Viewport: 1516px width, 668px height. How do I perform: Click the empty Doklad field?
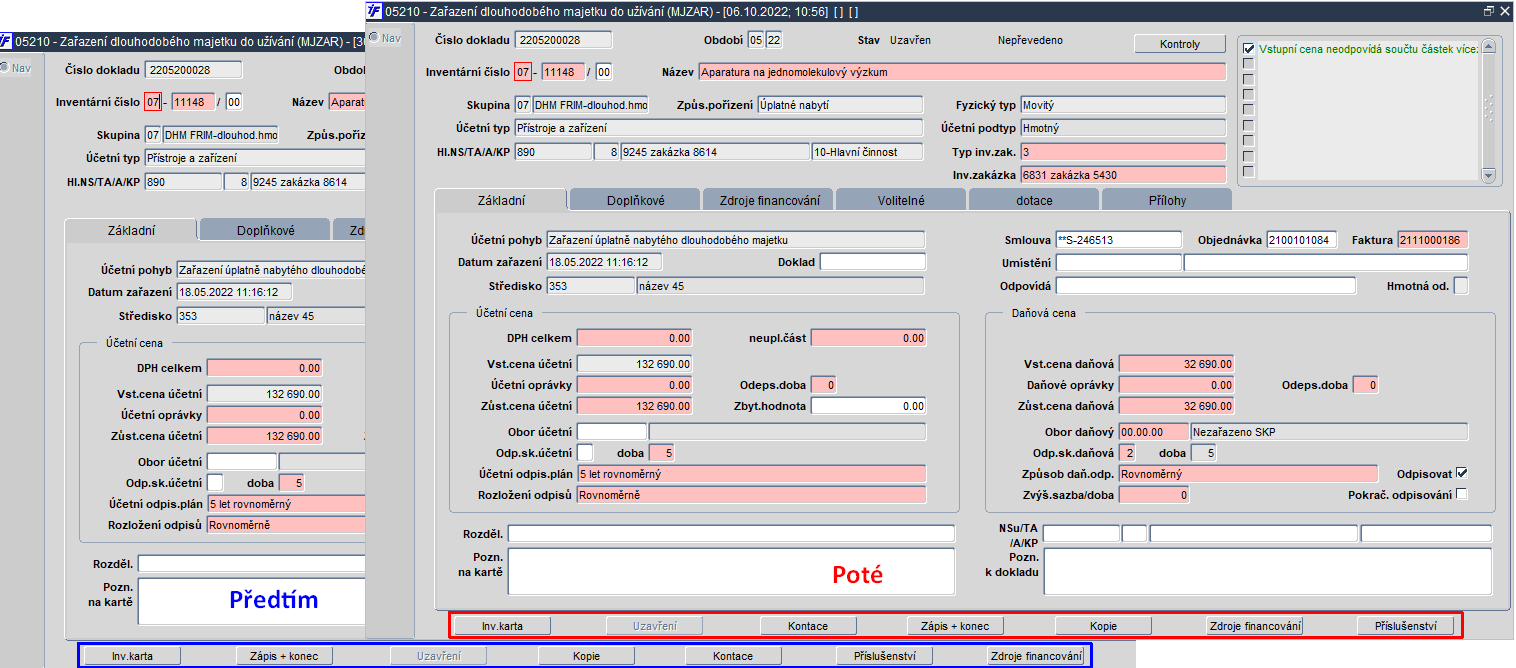(x=873, y=262)
